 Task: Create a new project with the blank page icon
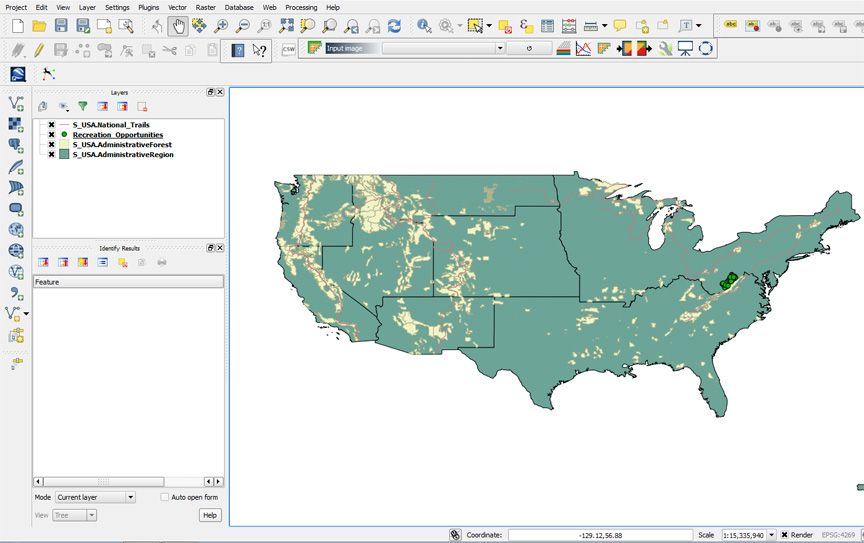pyautogui.click(x=18, y=26)
